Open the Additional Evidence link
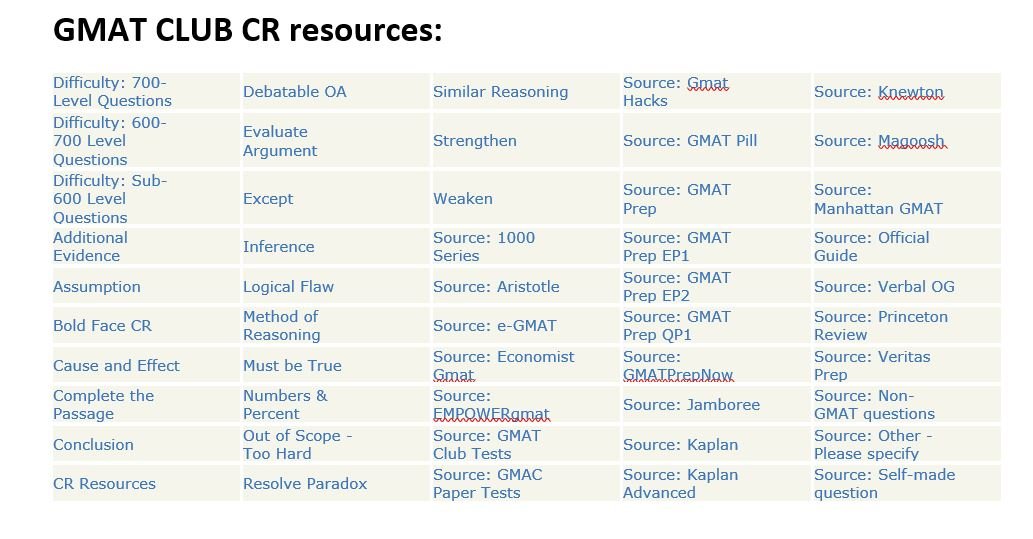 tap(90, 246)
